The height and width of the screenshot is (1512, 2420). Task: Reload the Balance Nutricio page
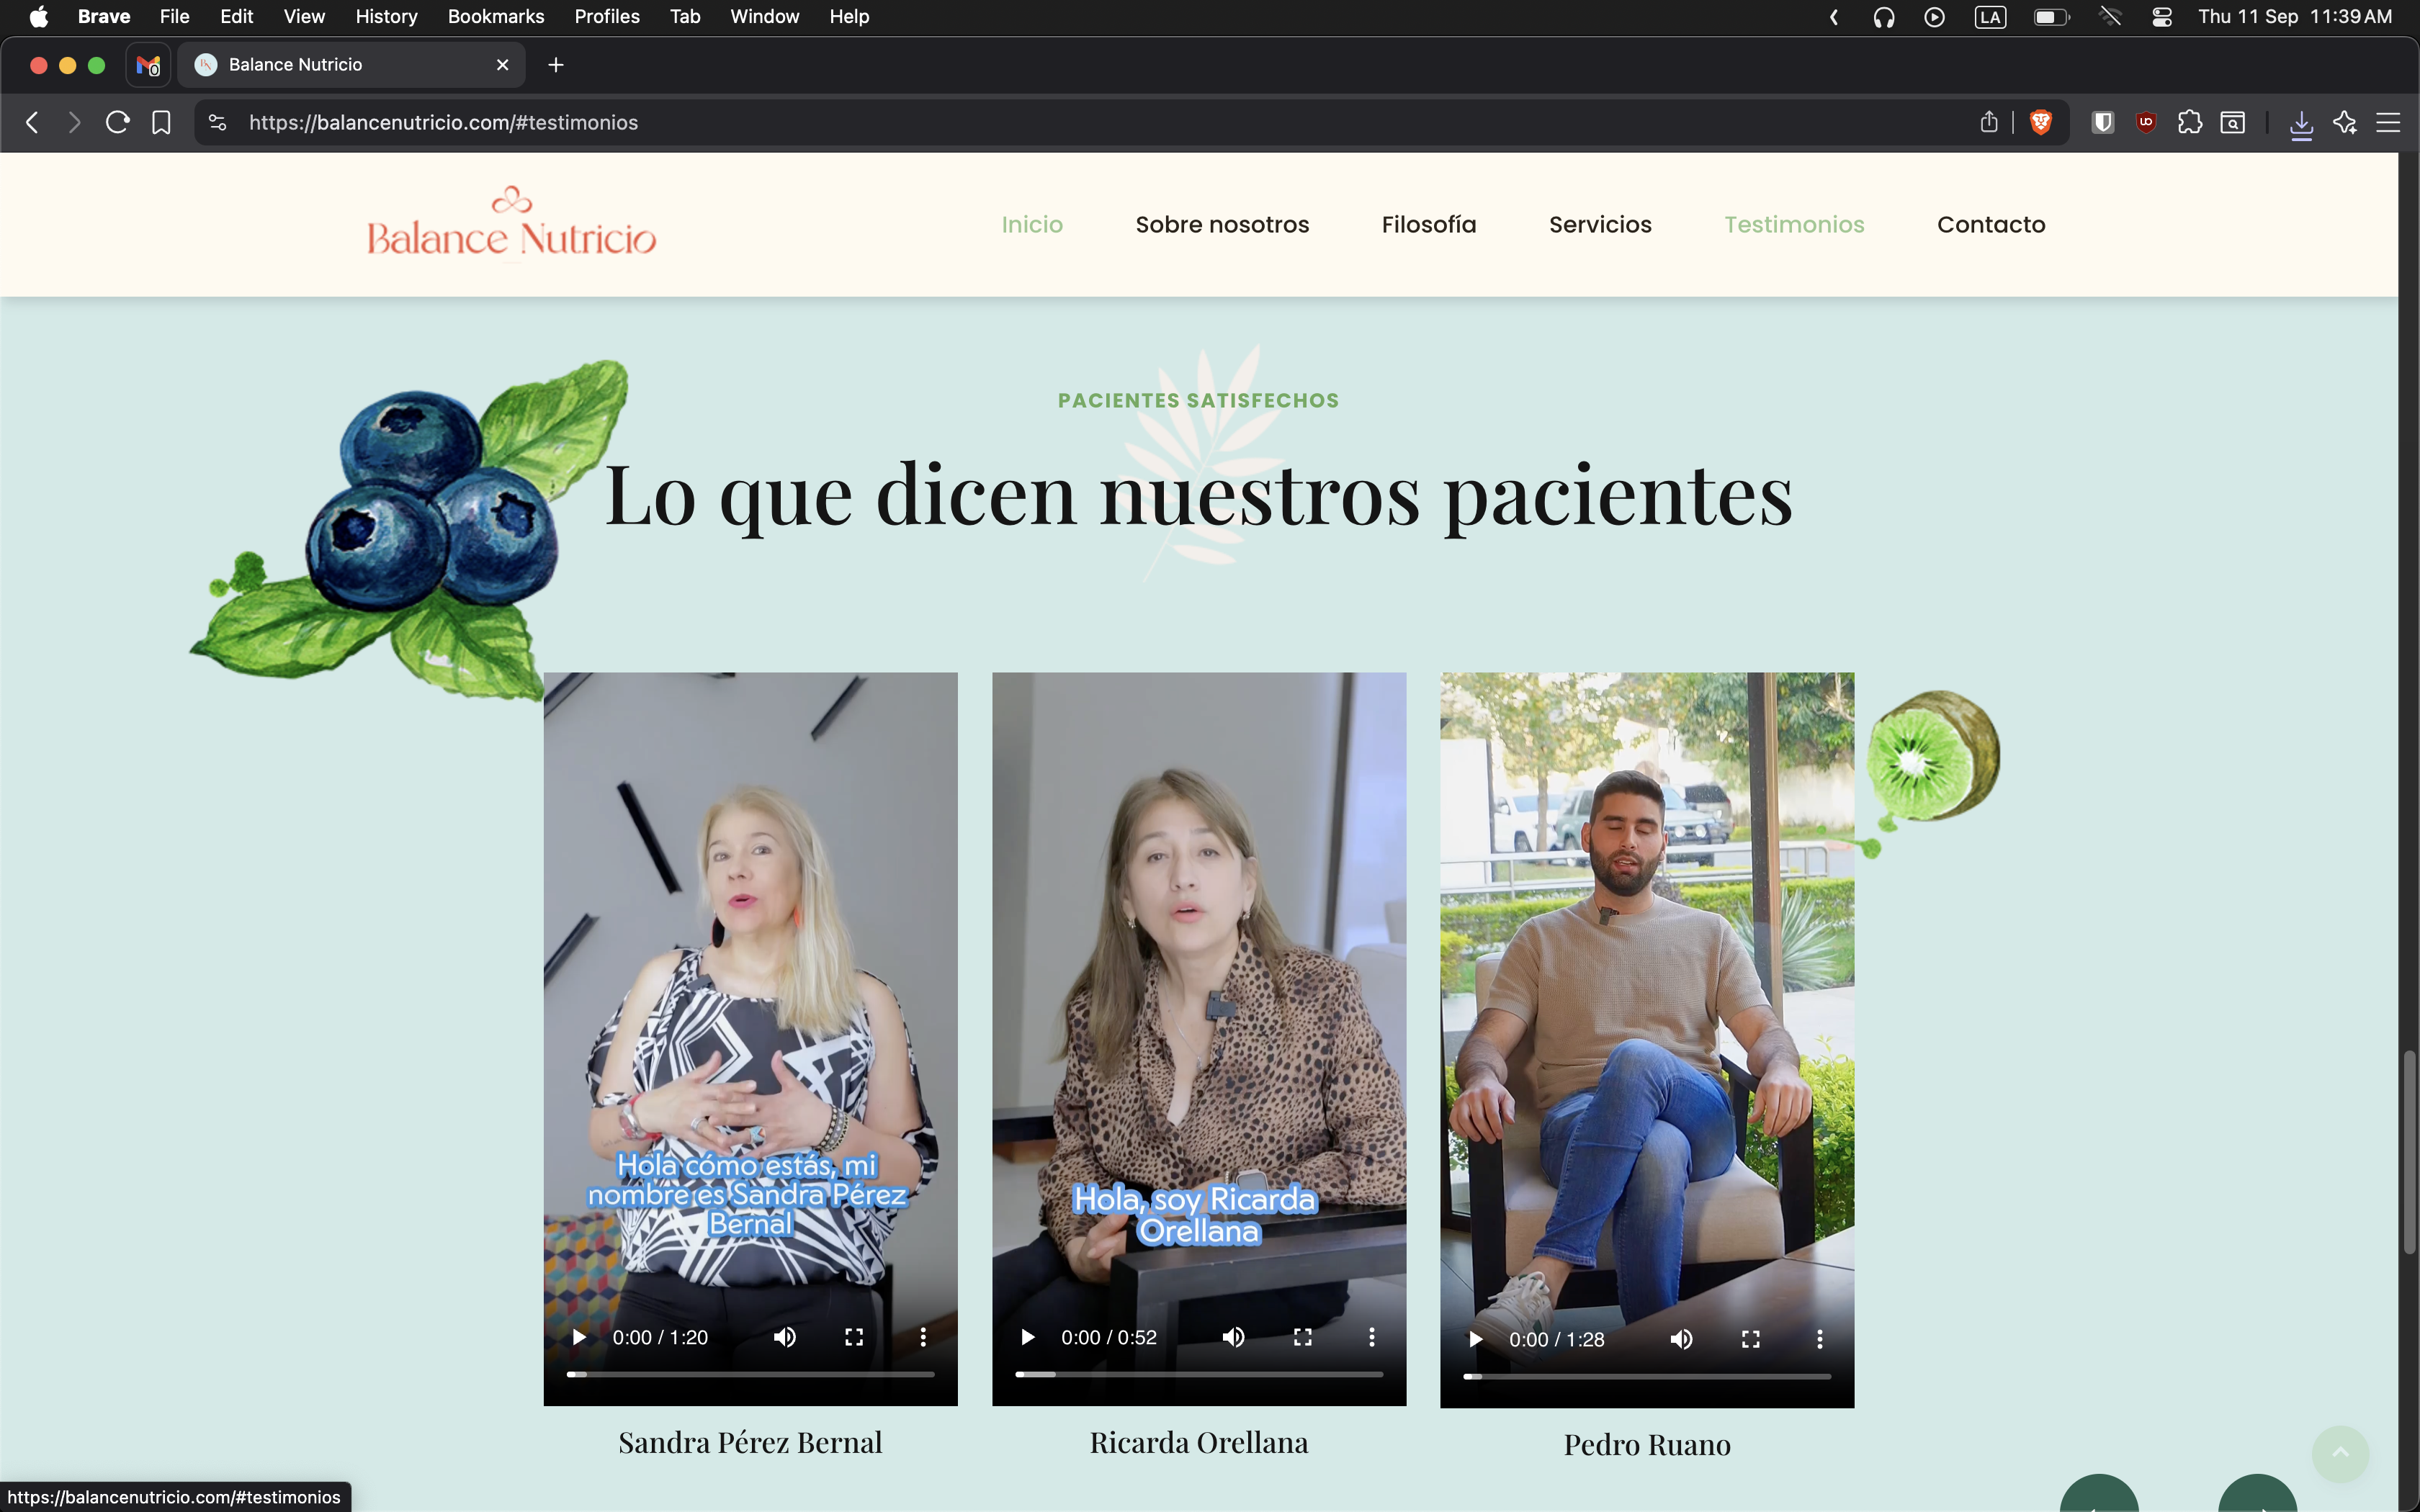click(x=118, y=122)
